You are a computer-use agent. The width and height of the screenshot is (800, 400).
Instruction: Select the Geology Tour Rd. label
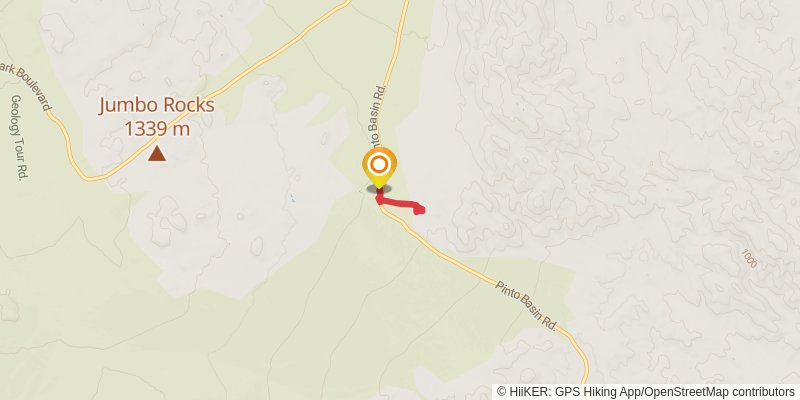coord(19,137)
